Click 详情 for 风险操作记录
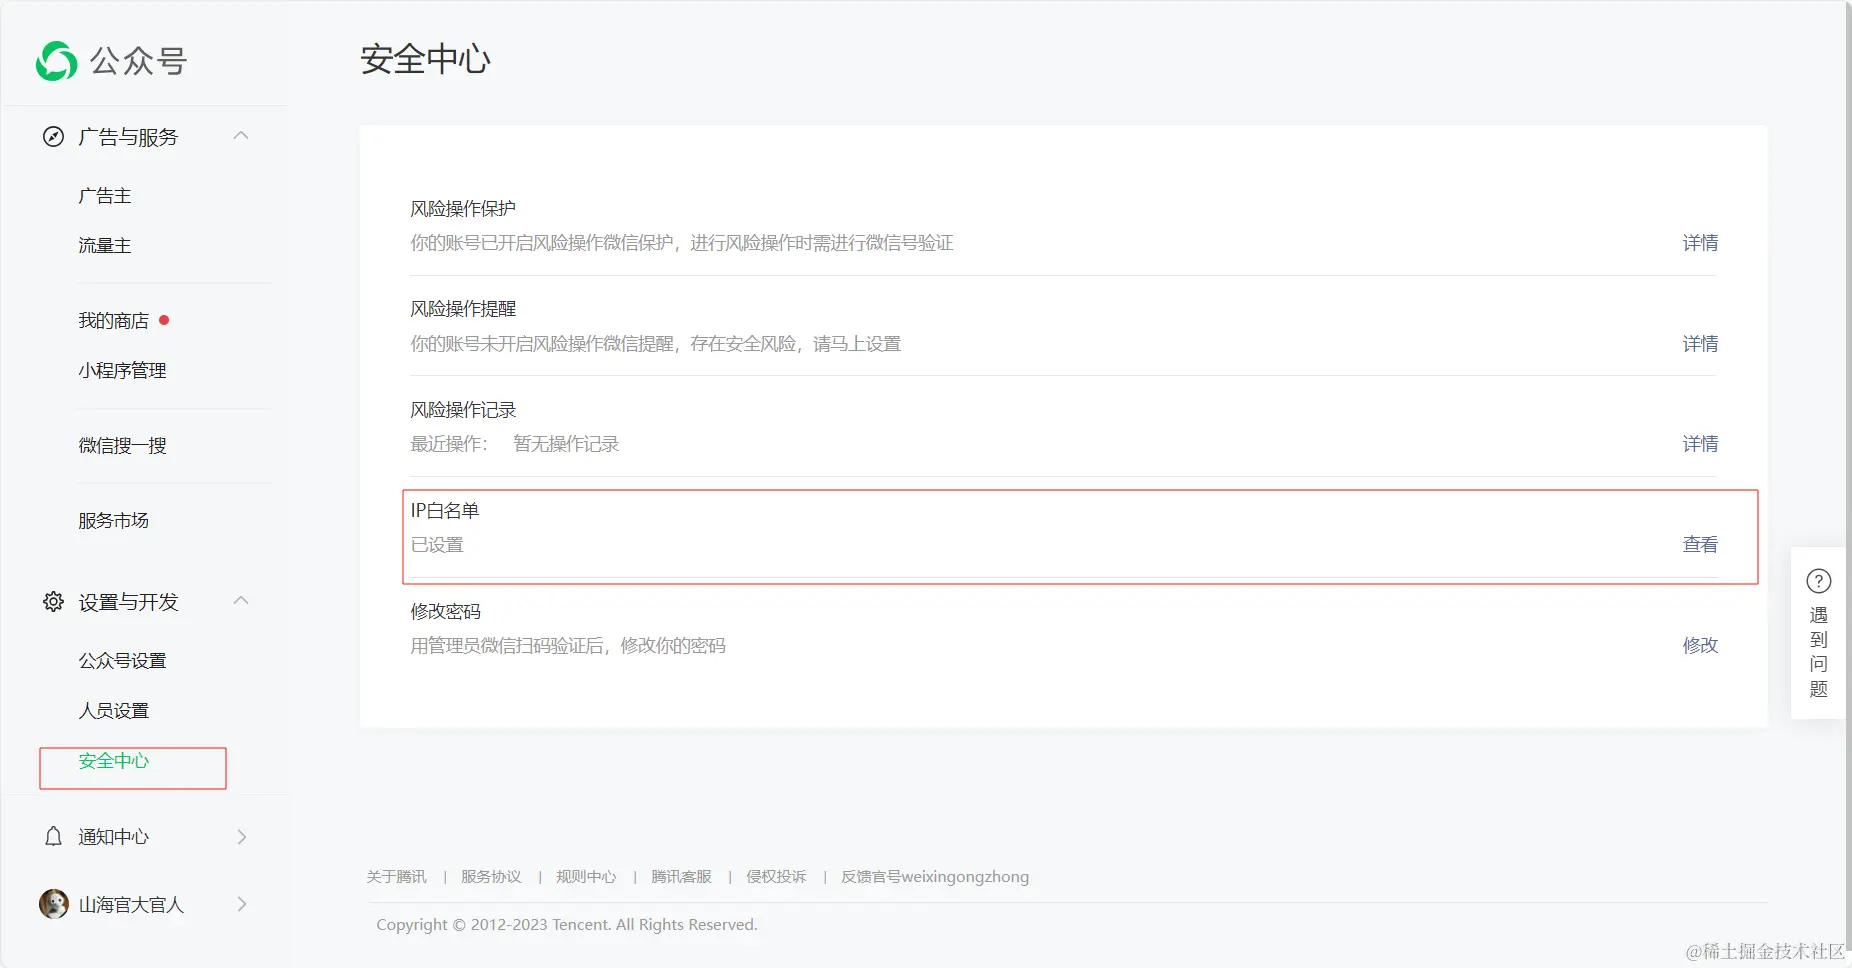1852x968 pixels. pyautogui.click(x=1700, y=443)
